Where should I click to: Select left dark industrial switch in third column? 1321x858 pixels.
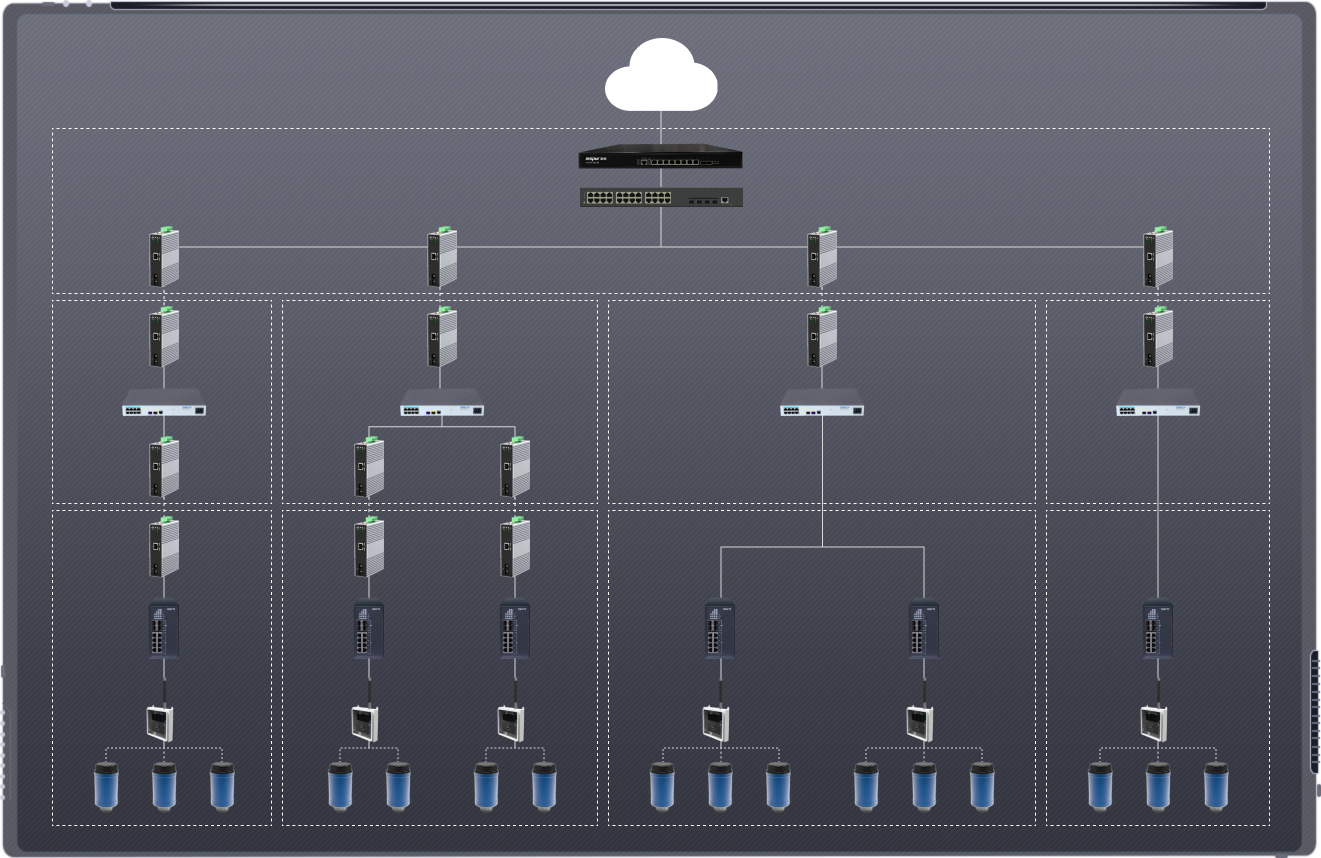719,629
